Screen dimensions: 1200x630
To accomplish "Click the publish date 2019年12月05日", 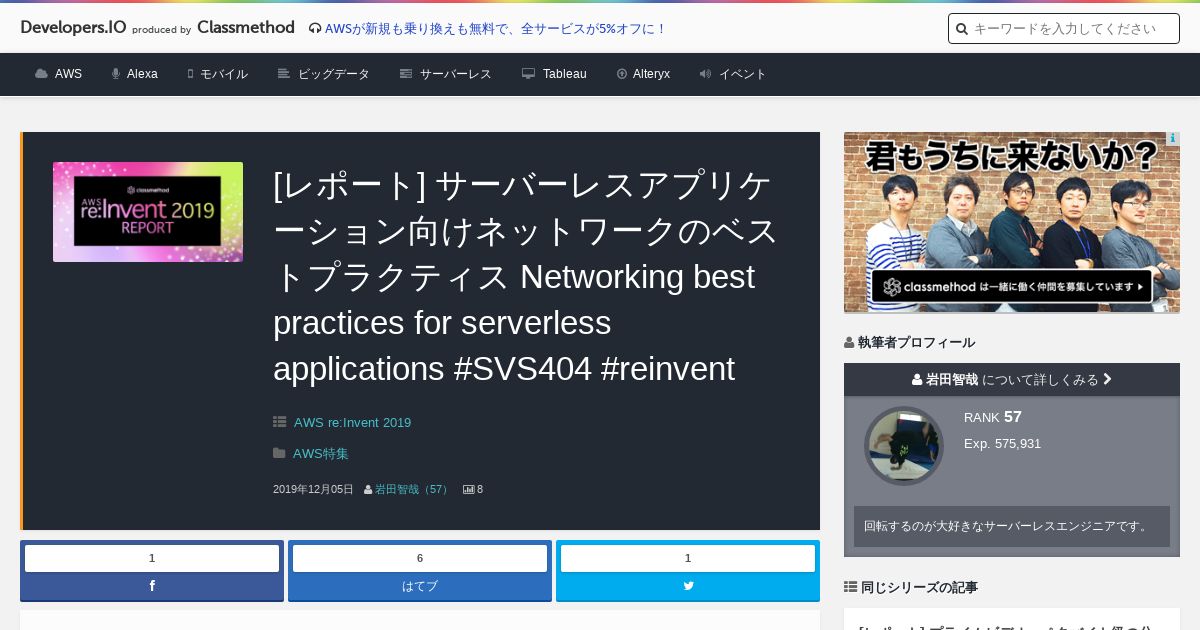I will tap(313, 489).
